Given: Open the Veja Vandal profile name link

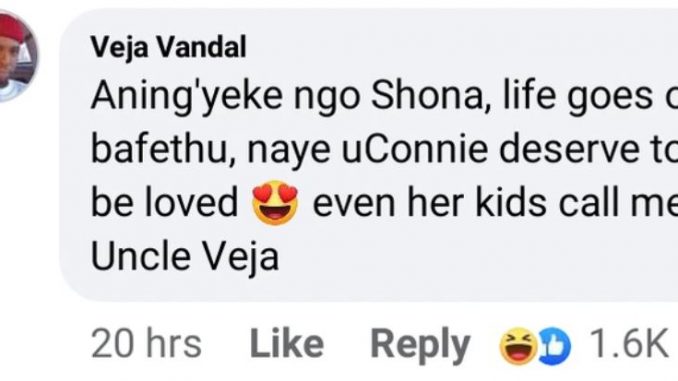Looking at the screenshot, I should click(168, 47).
